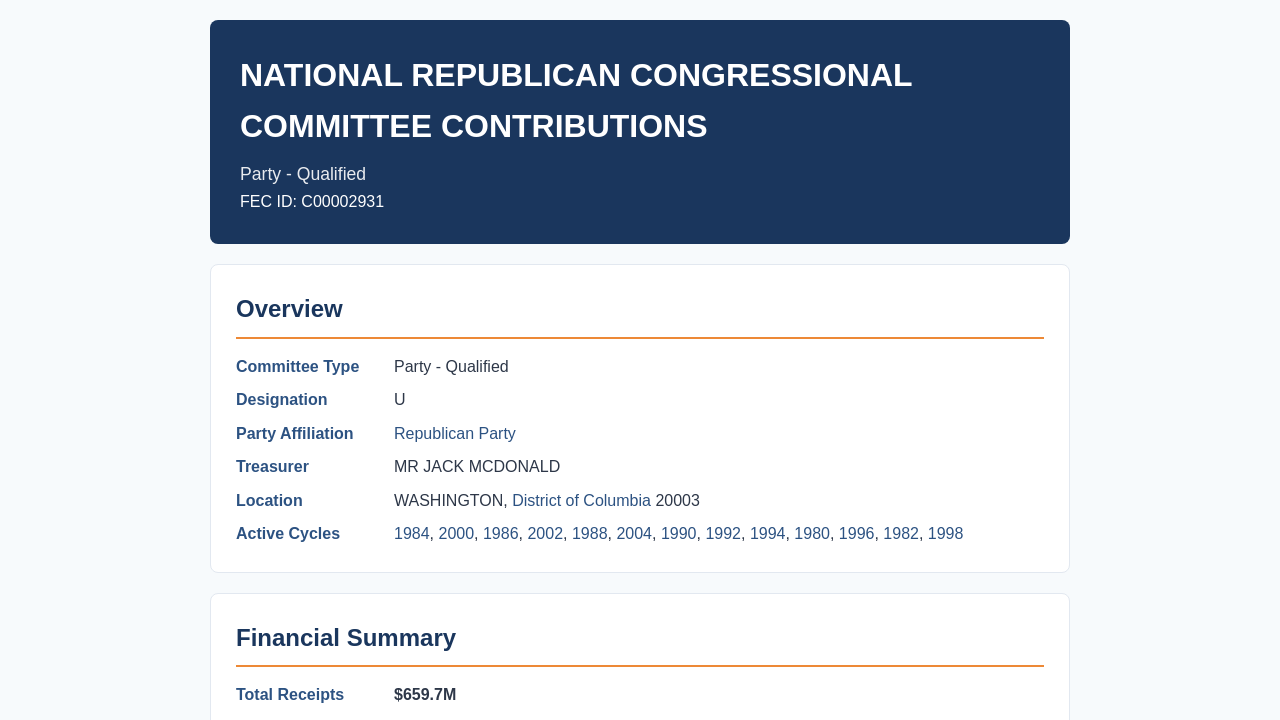View the 1988 cycle

[590, 534]
